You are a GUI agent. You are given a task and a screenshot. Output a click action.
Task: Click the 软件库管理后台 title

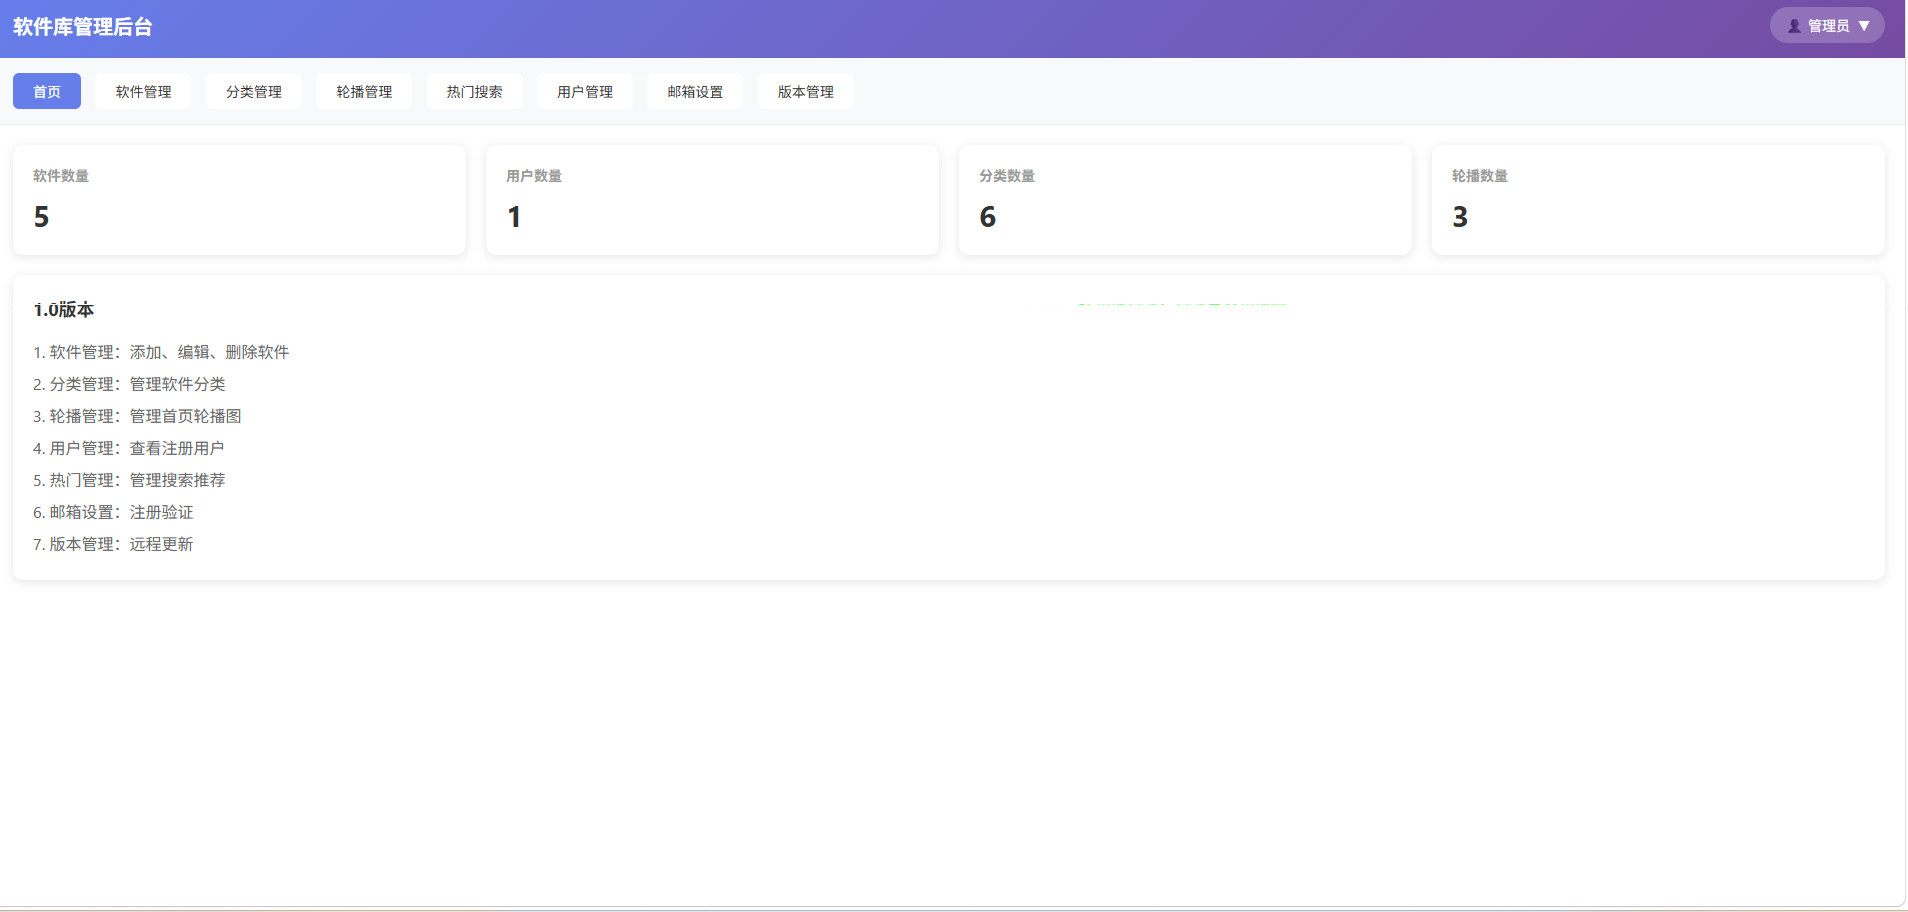[x=80, y=26]
